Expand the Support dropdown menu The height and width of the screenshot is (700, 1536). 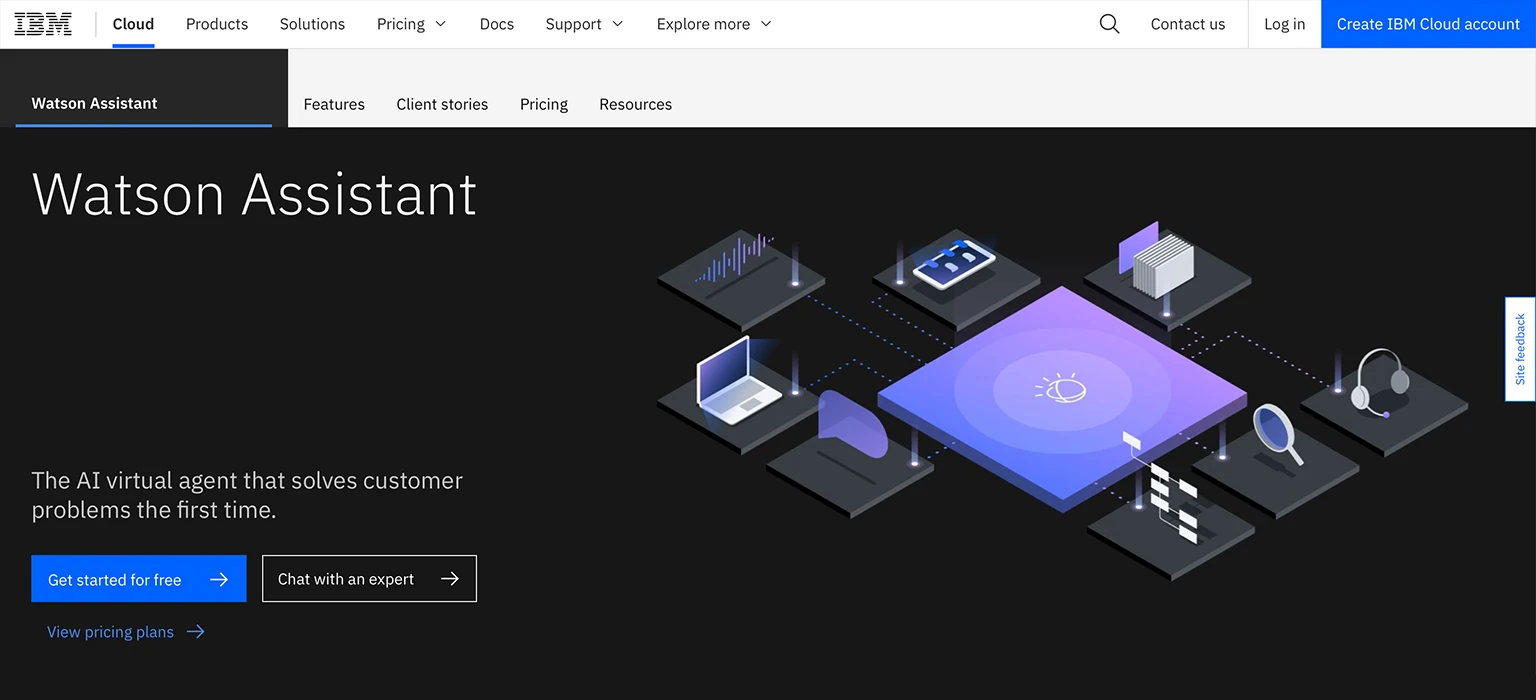coord(584,24)
